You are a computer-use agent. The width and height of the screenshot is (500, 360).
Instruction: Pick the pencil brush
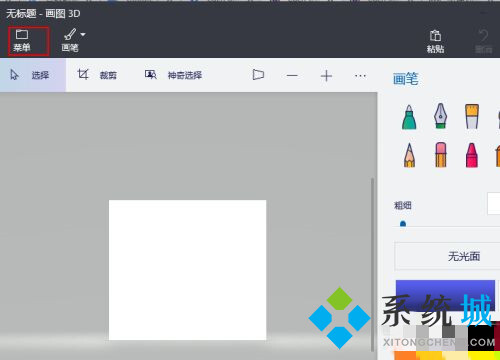coord(409,155)
